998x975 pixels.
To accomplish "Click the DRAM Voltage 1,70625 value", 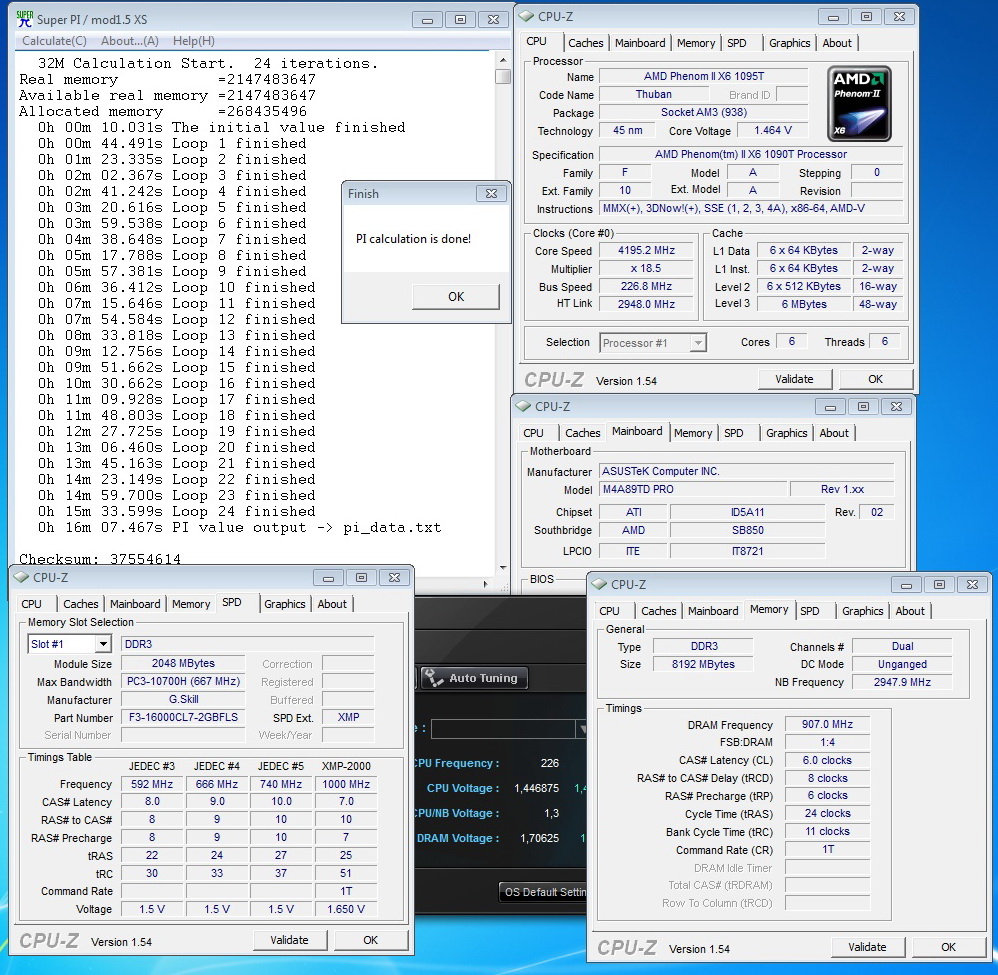I will pyautogui.click(x=539, y=838).
